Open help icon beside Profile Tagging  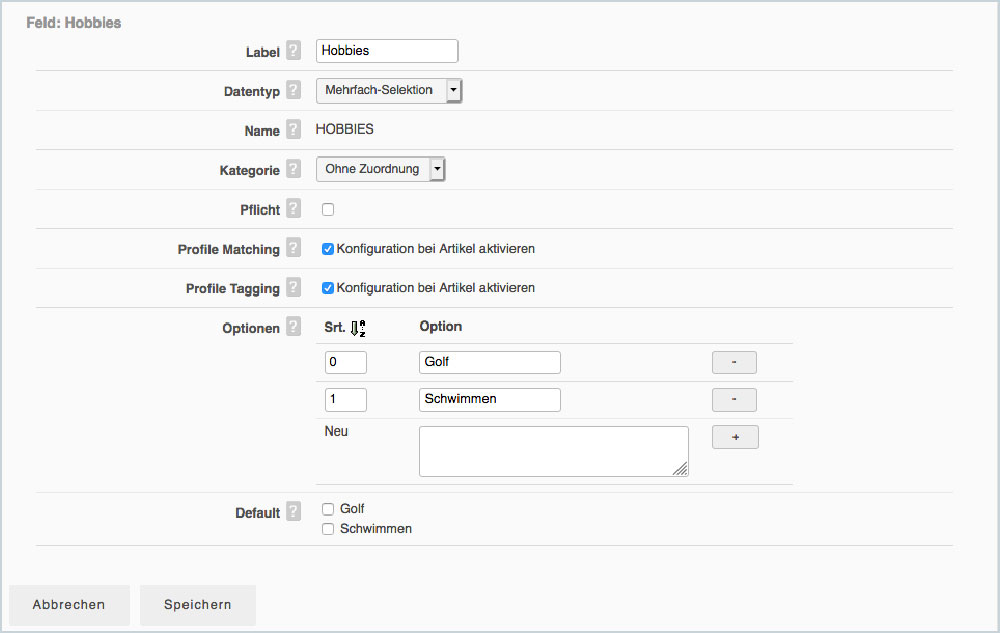pyautogui.click(x=293, y=288)
